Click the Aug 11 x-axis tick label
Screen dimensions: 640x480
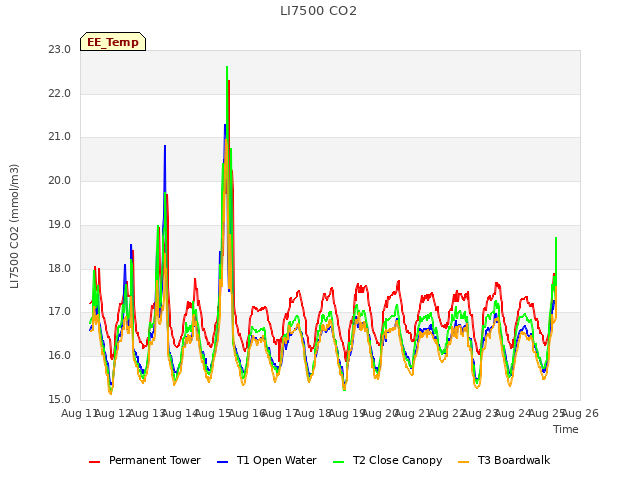(80, 413)
